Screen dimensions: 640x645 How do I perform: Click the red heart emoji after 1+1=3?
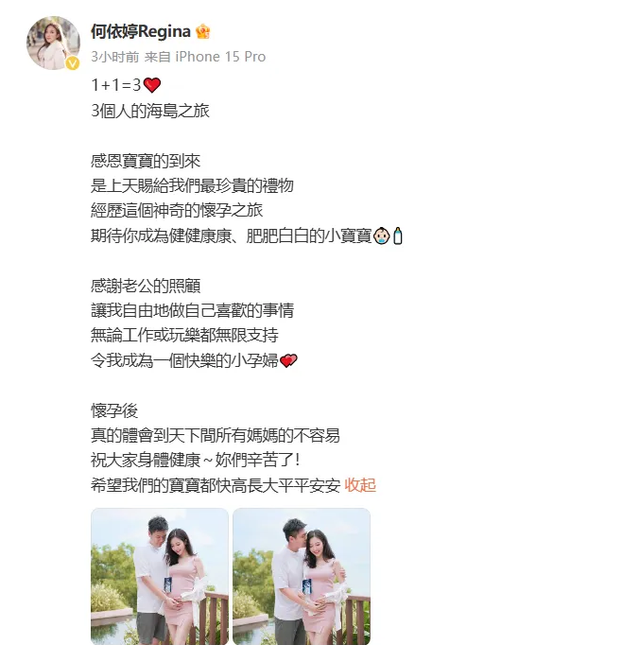tap(152, 85)
